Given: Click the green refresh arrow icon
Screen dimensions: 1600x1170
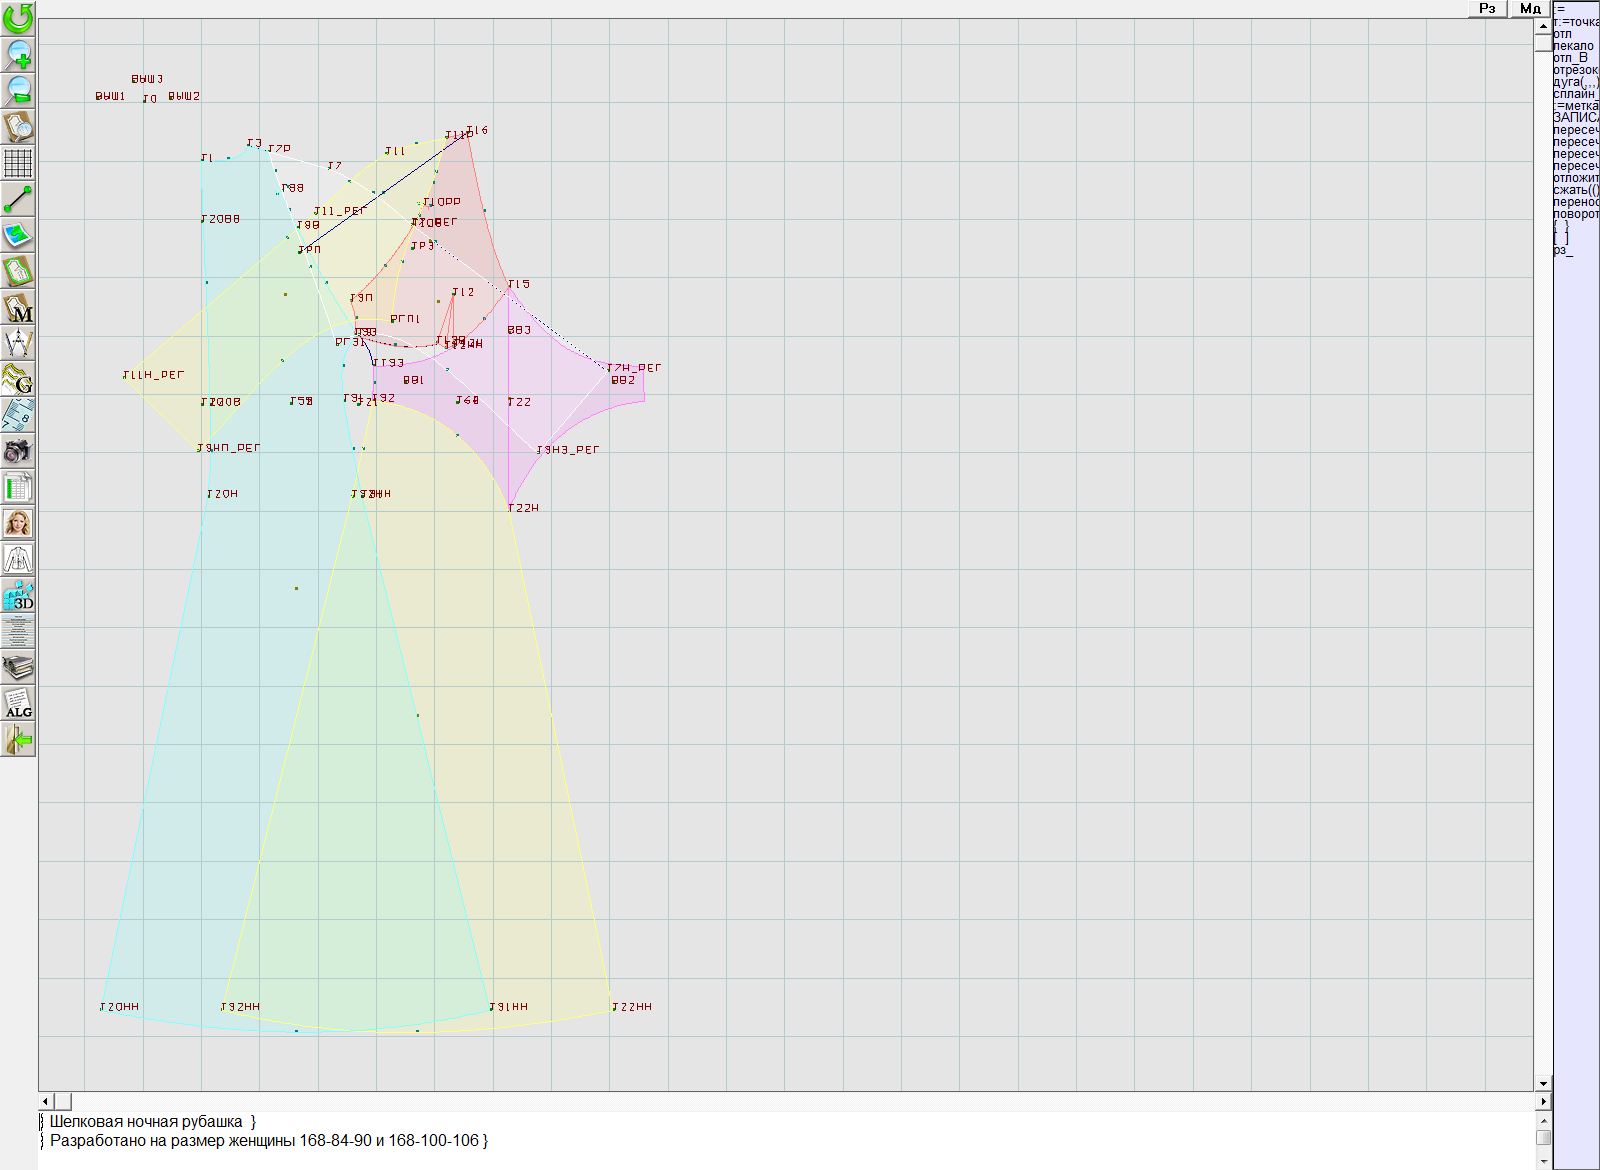Looking at the screenshot, I should point(18,17).
